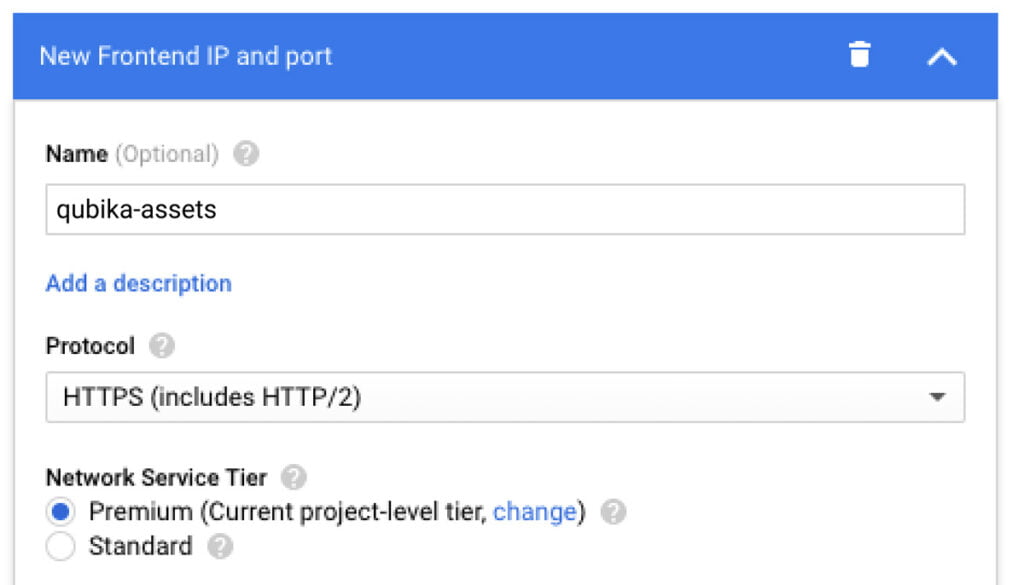Click inside the qubika-assets name field

tap(400, 209)
